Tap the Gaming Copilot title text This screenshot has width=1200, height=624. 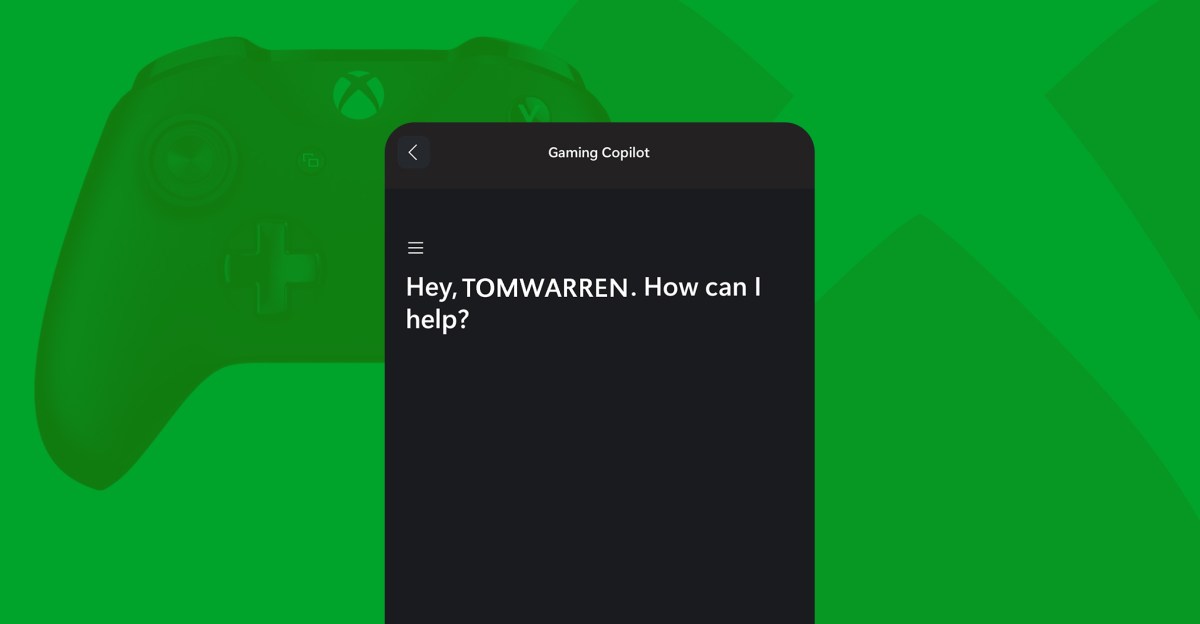tap(598, 152)
